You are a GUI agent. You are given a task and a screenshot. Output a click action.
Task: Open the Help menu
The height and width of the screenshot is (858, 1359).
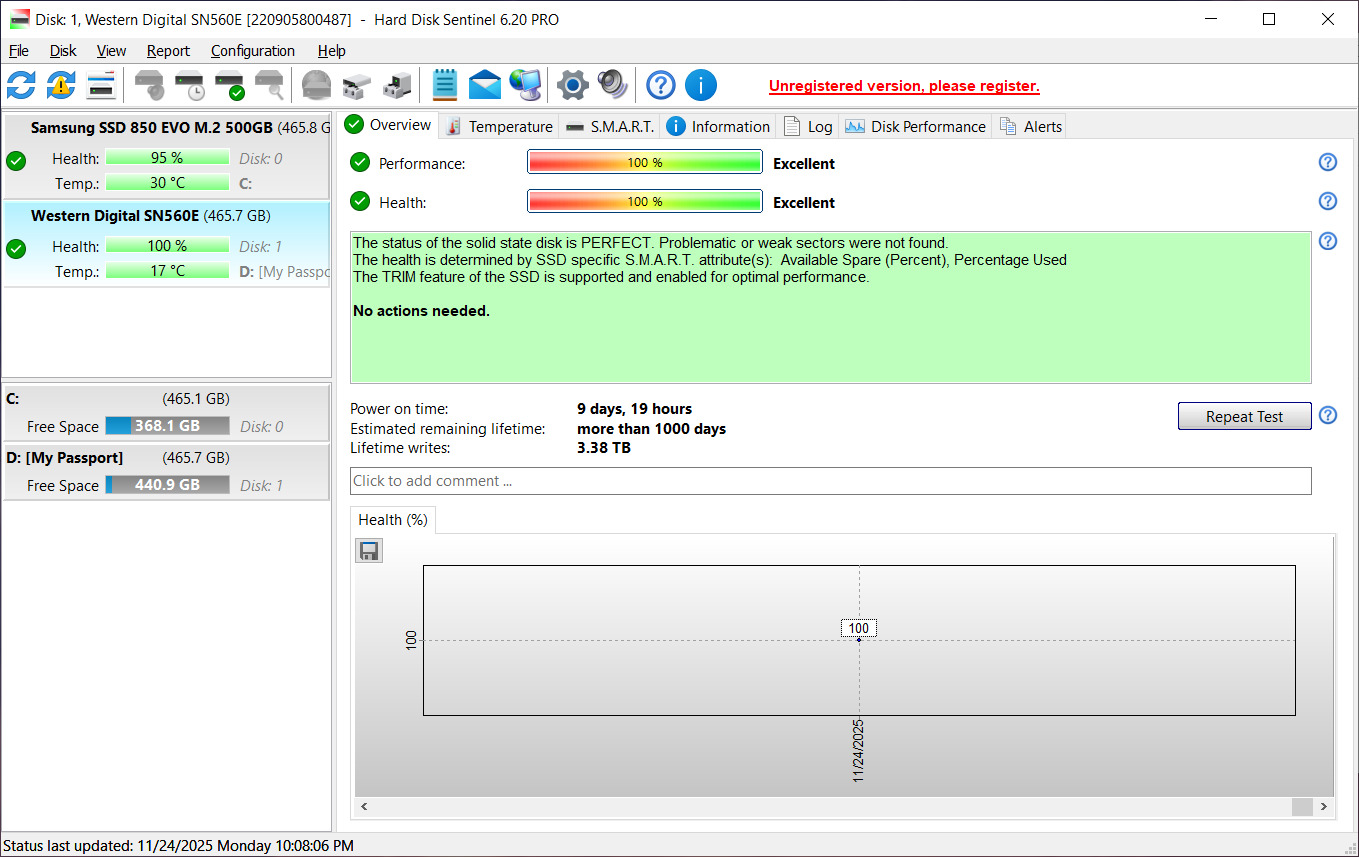tap(332, 51)
